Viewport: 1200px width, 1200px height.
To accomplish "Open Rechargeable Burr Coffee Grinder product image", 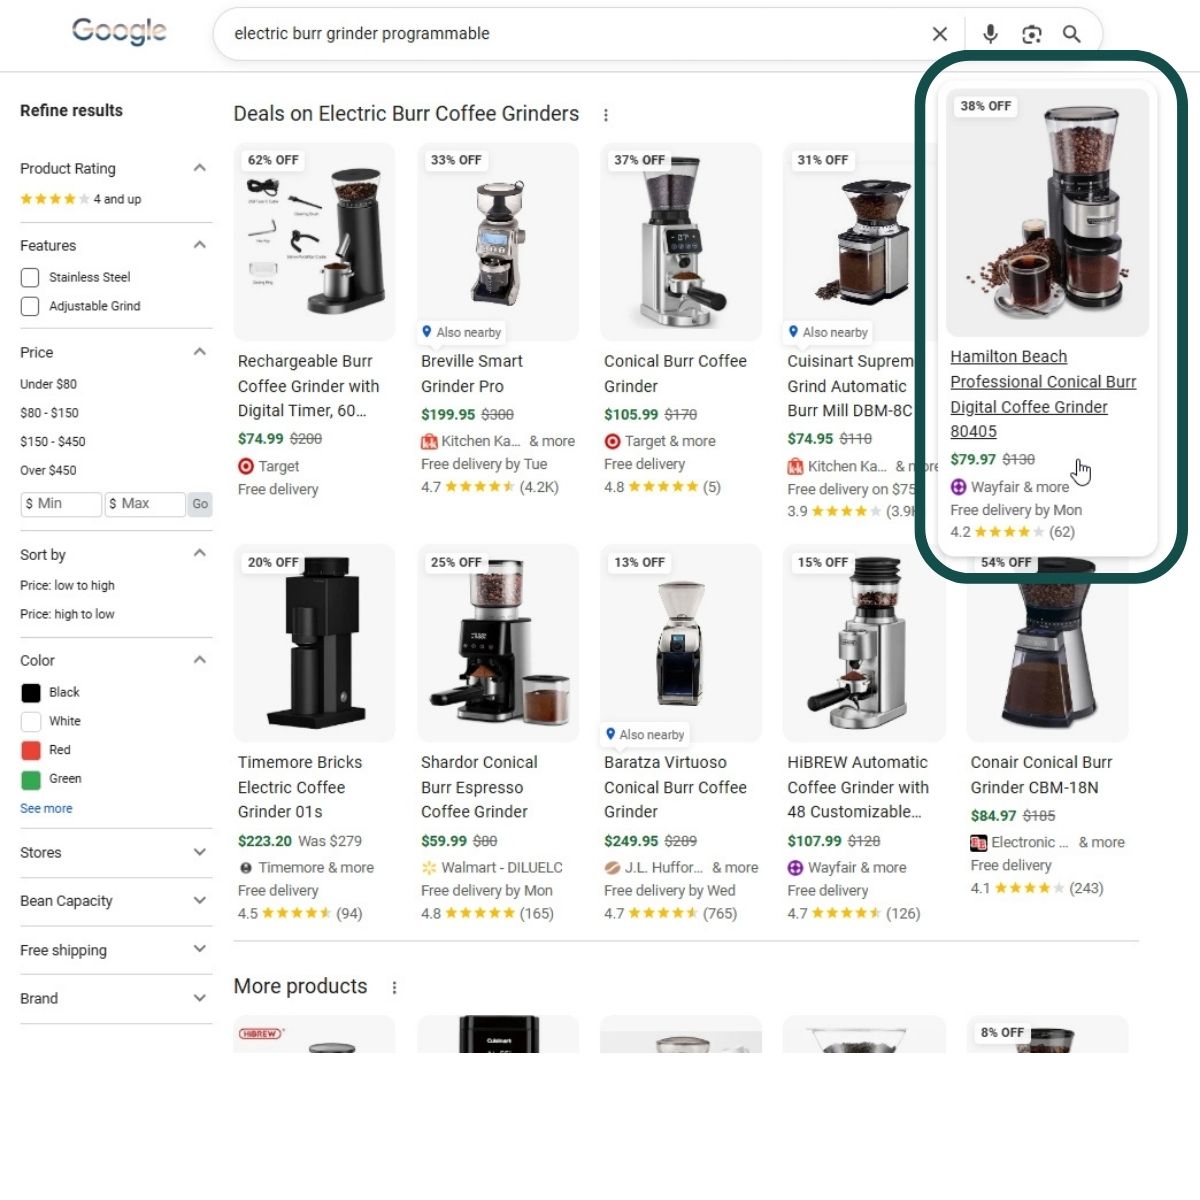I will coord(314,242).
